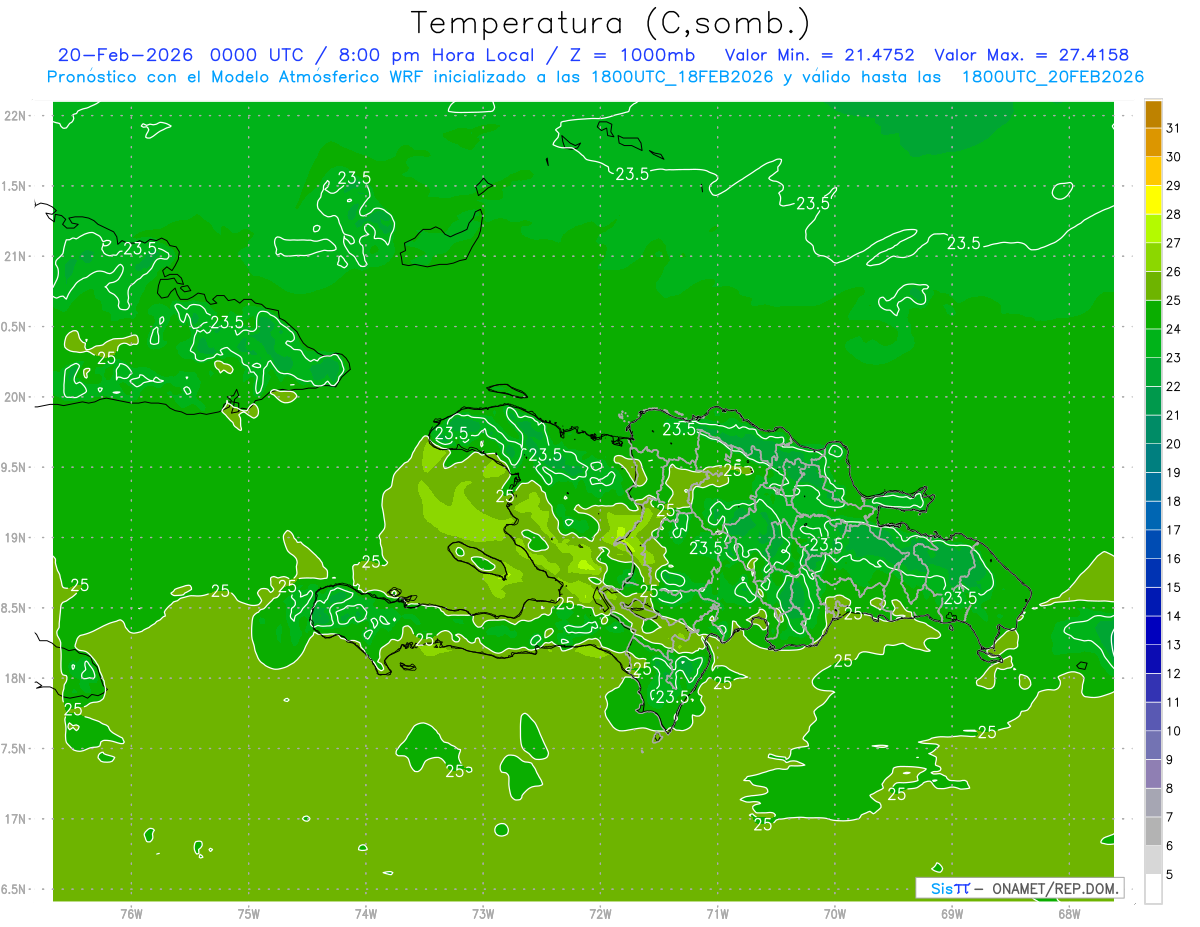This screenshot has width=1200, height=927.
Task: Click the color bar legend value '5'
Action: [x=1169, y=874]
